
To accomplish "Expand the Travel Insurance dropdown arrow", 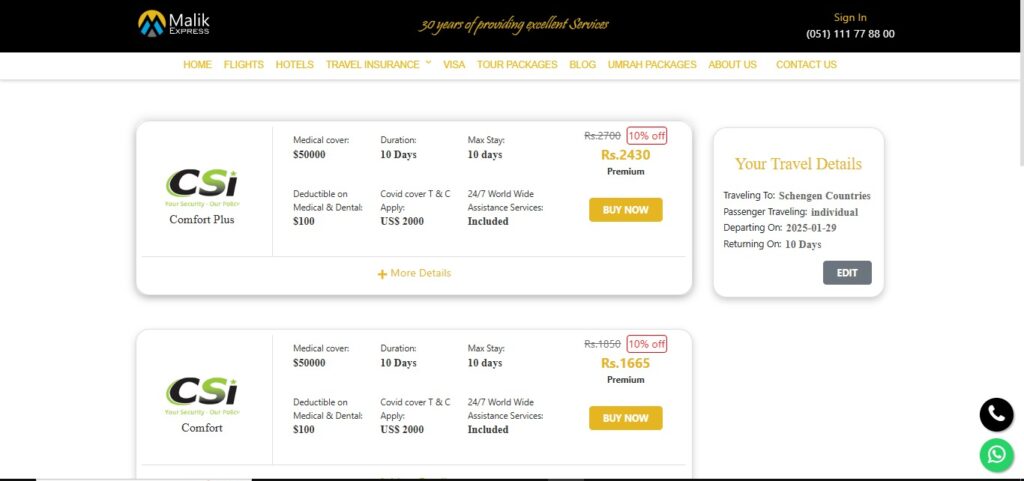I will [428, 62].
